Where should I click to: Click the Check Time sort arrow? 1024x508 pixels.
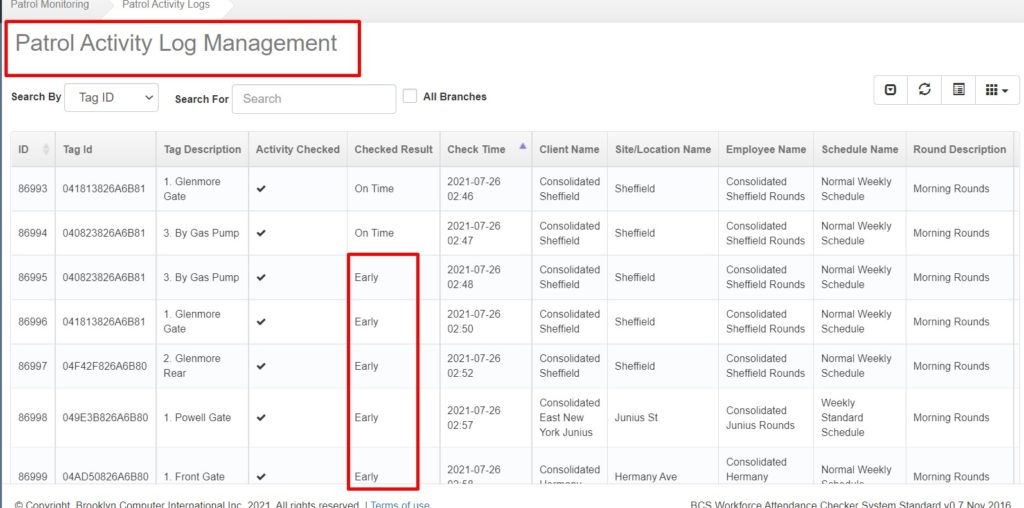522,147
